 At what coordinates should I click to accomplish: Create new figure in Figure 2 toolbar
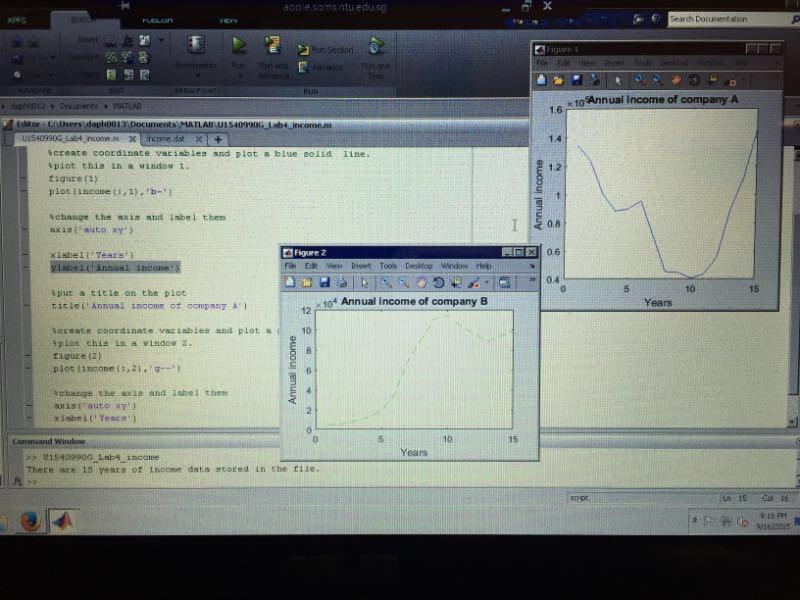[290, 282]
